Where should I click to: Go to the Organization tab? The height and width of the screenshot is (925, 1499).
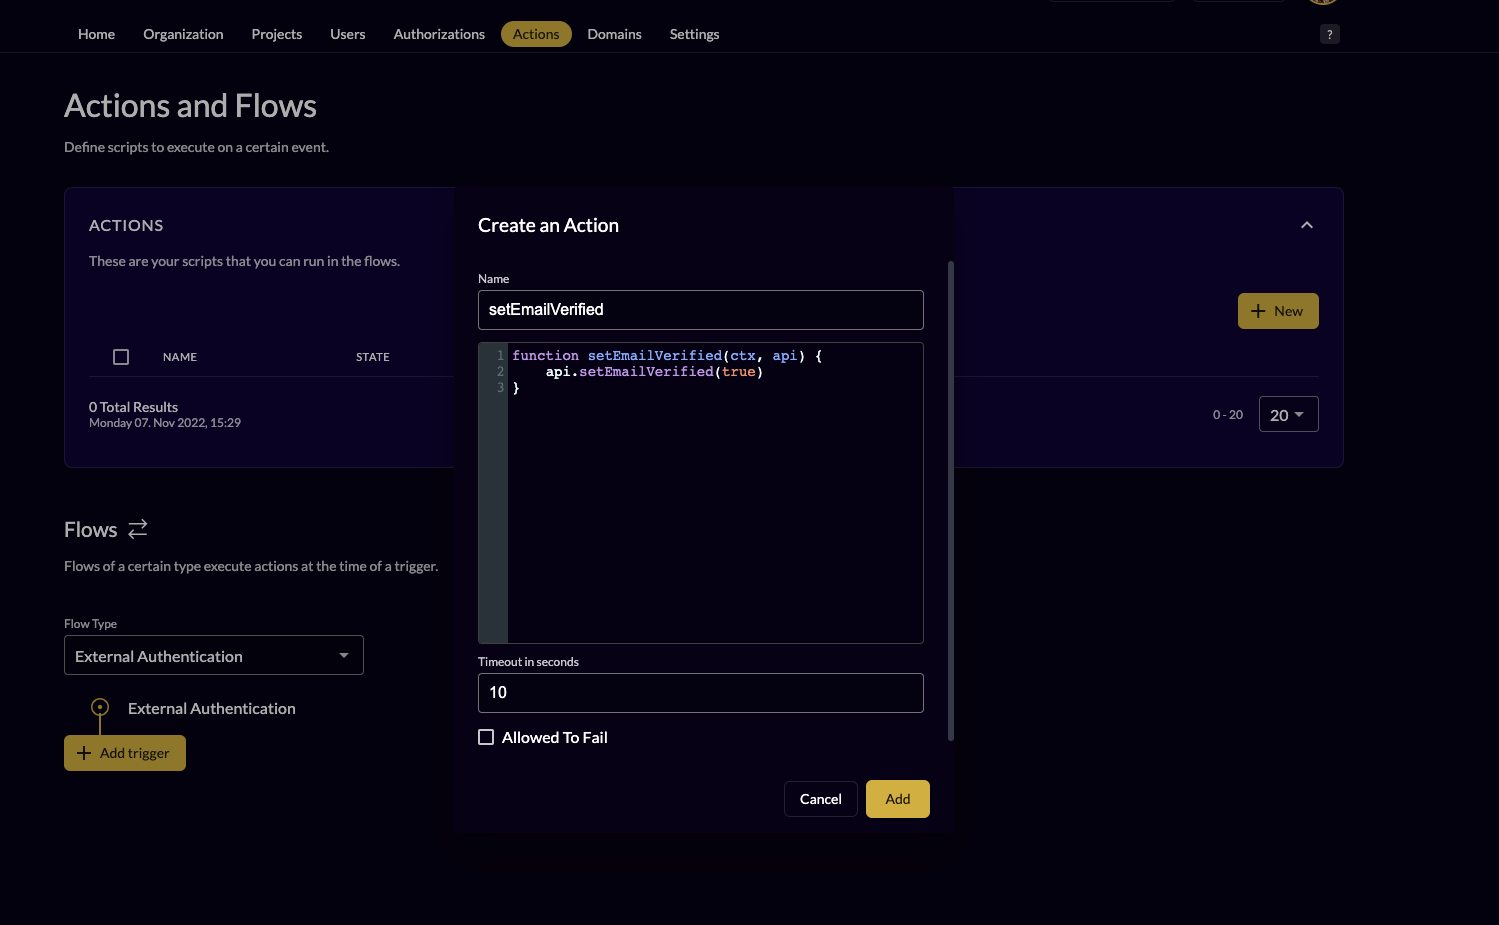[183, 34]
